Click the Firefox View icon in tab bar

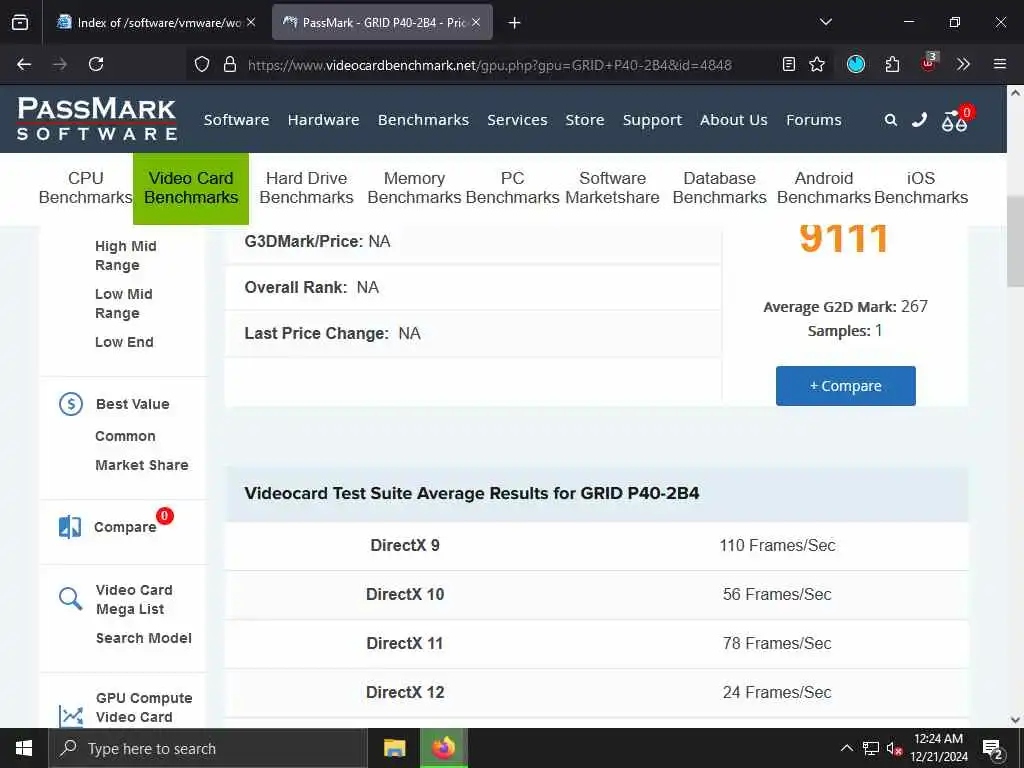click(20, 22)
